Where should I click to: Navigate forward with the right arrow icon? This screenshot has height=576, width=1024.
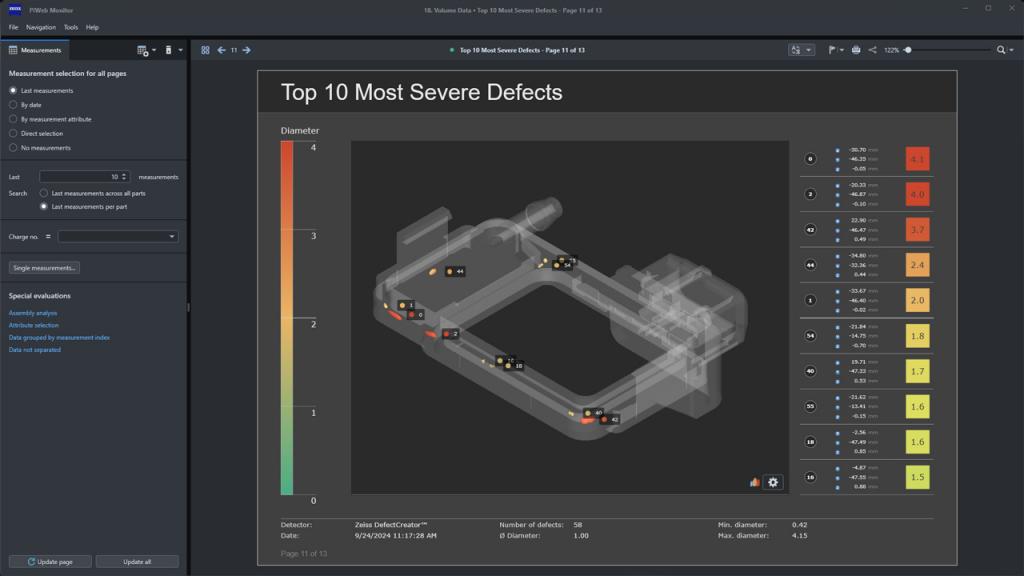pyautogui.click(x=245, y=48)
